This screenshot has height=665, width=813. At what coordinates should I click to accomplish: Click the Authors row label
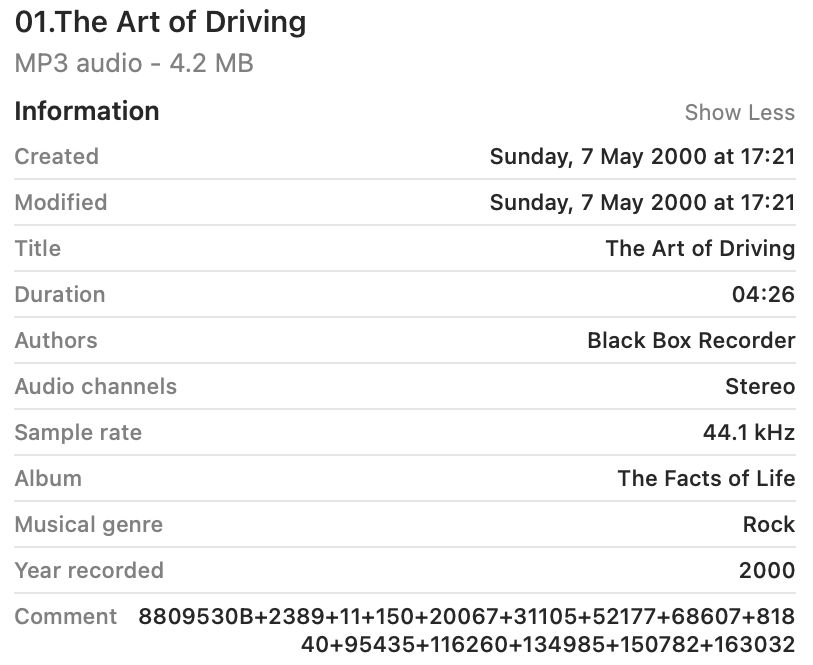(56, 341)
